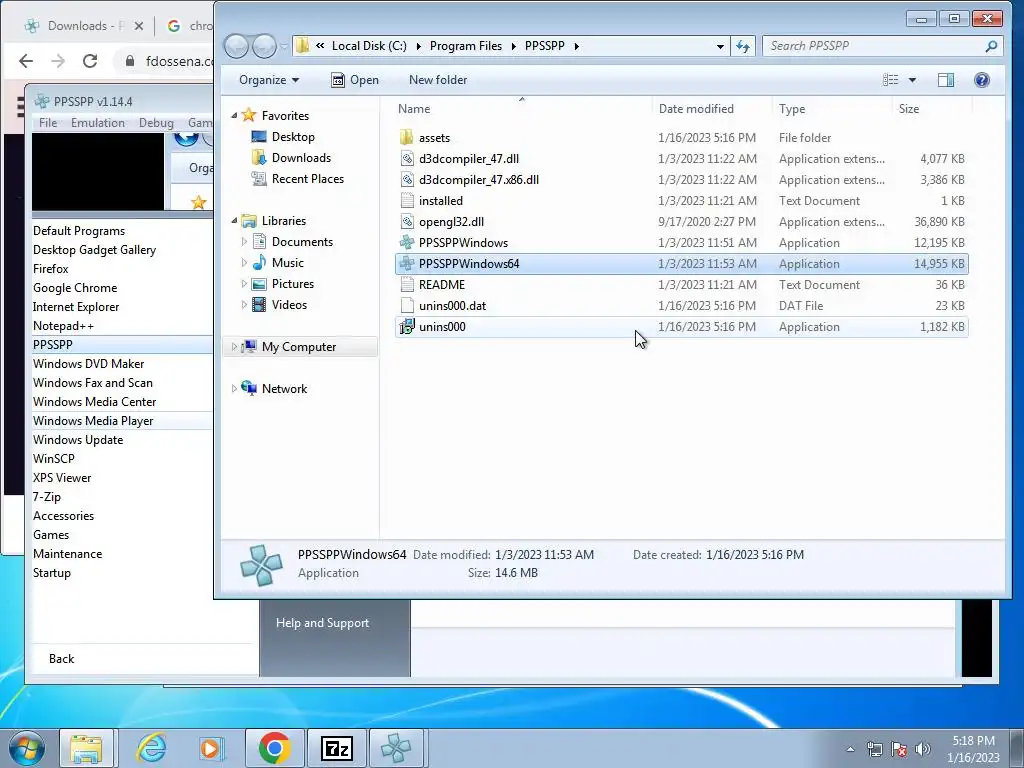Open the Windows Start button
This screenshot has height=768, width=1024.
point(27,748)
